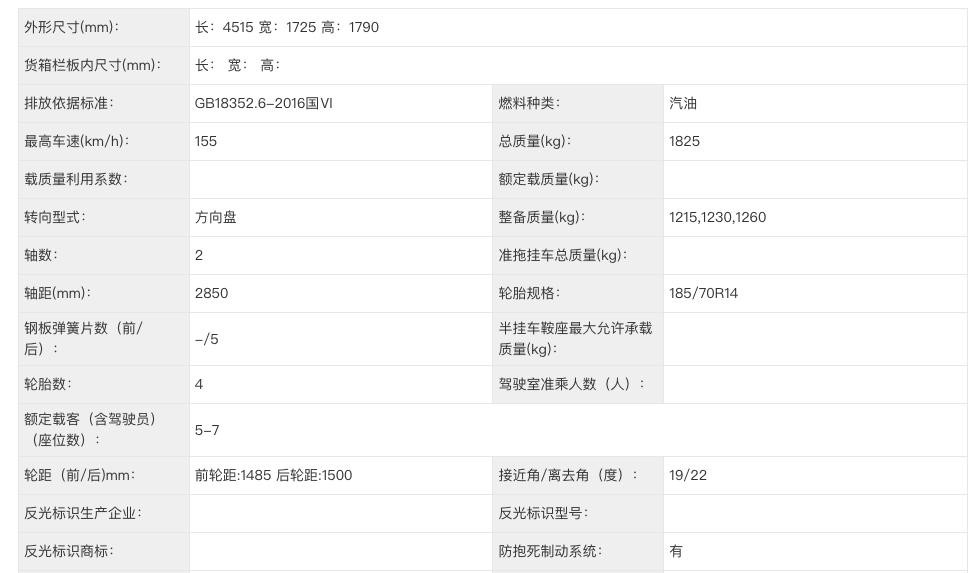Viewport: 973px width, 573px height.
Task: Select the tire specification 185/70R14
Action: [704, 293]
